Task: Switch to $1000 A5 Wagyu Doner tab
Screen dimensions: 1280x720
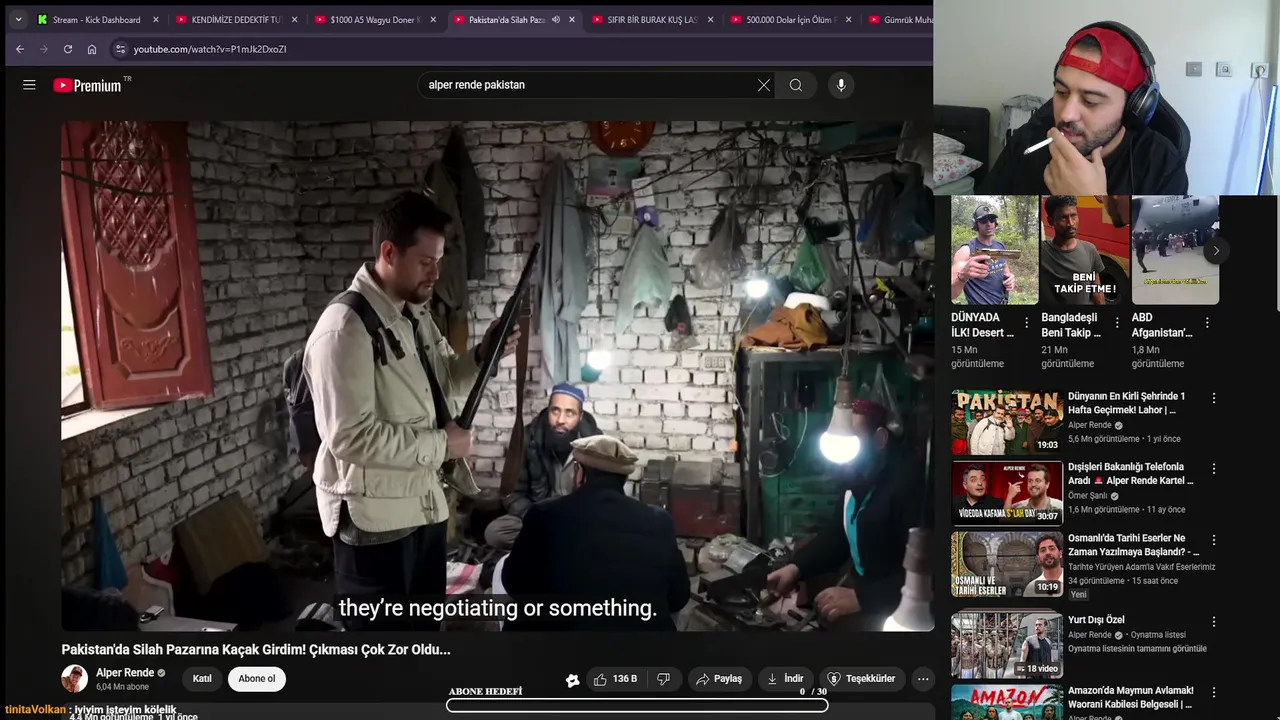Action: point(375,20)
